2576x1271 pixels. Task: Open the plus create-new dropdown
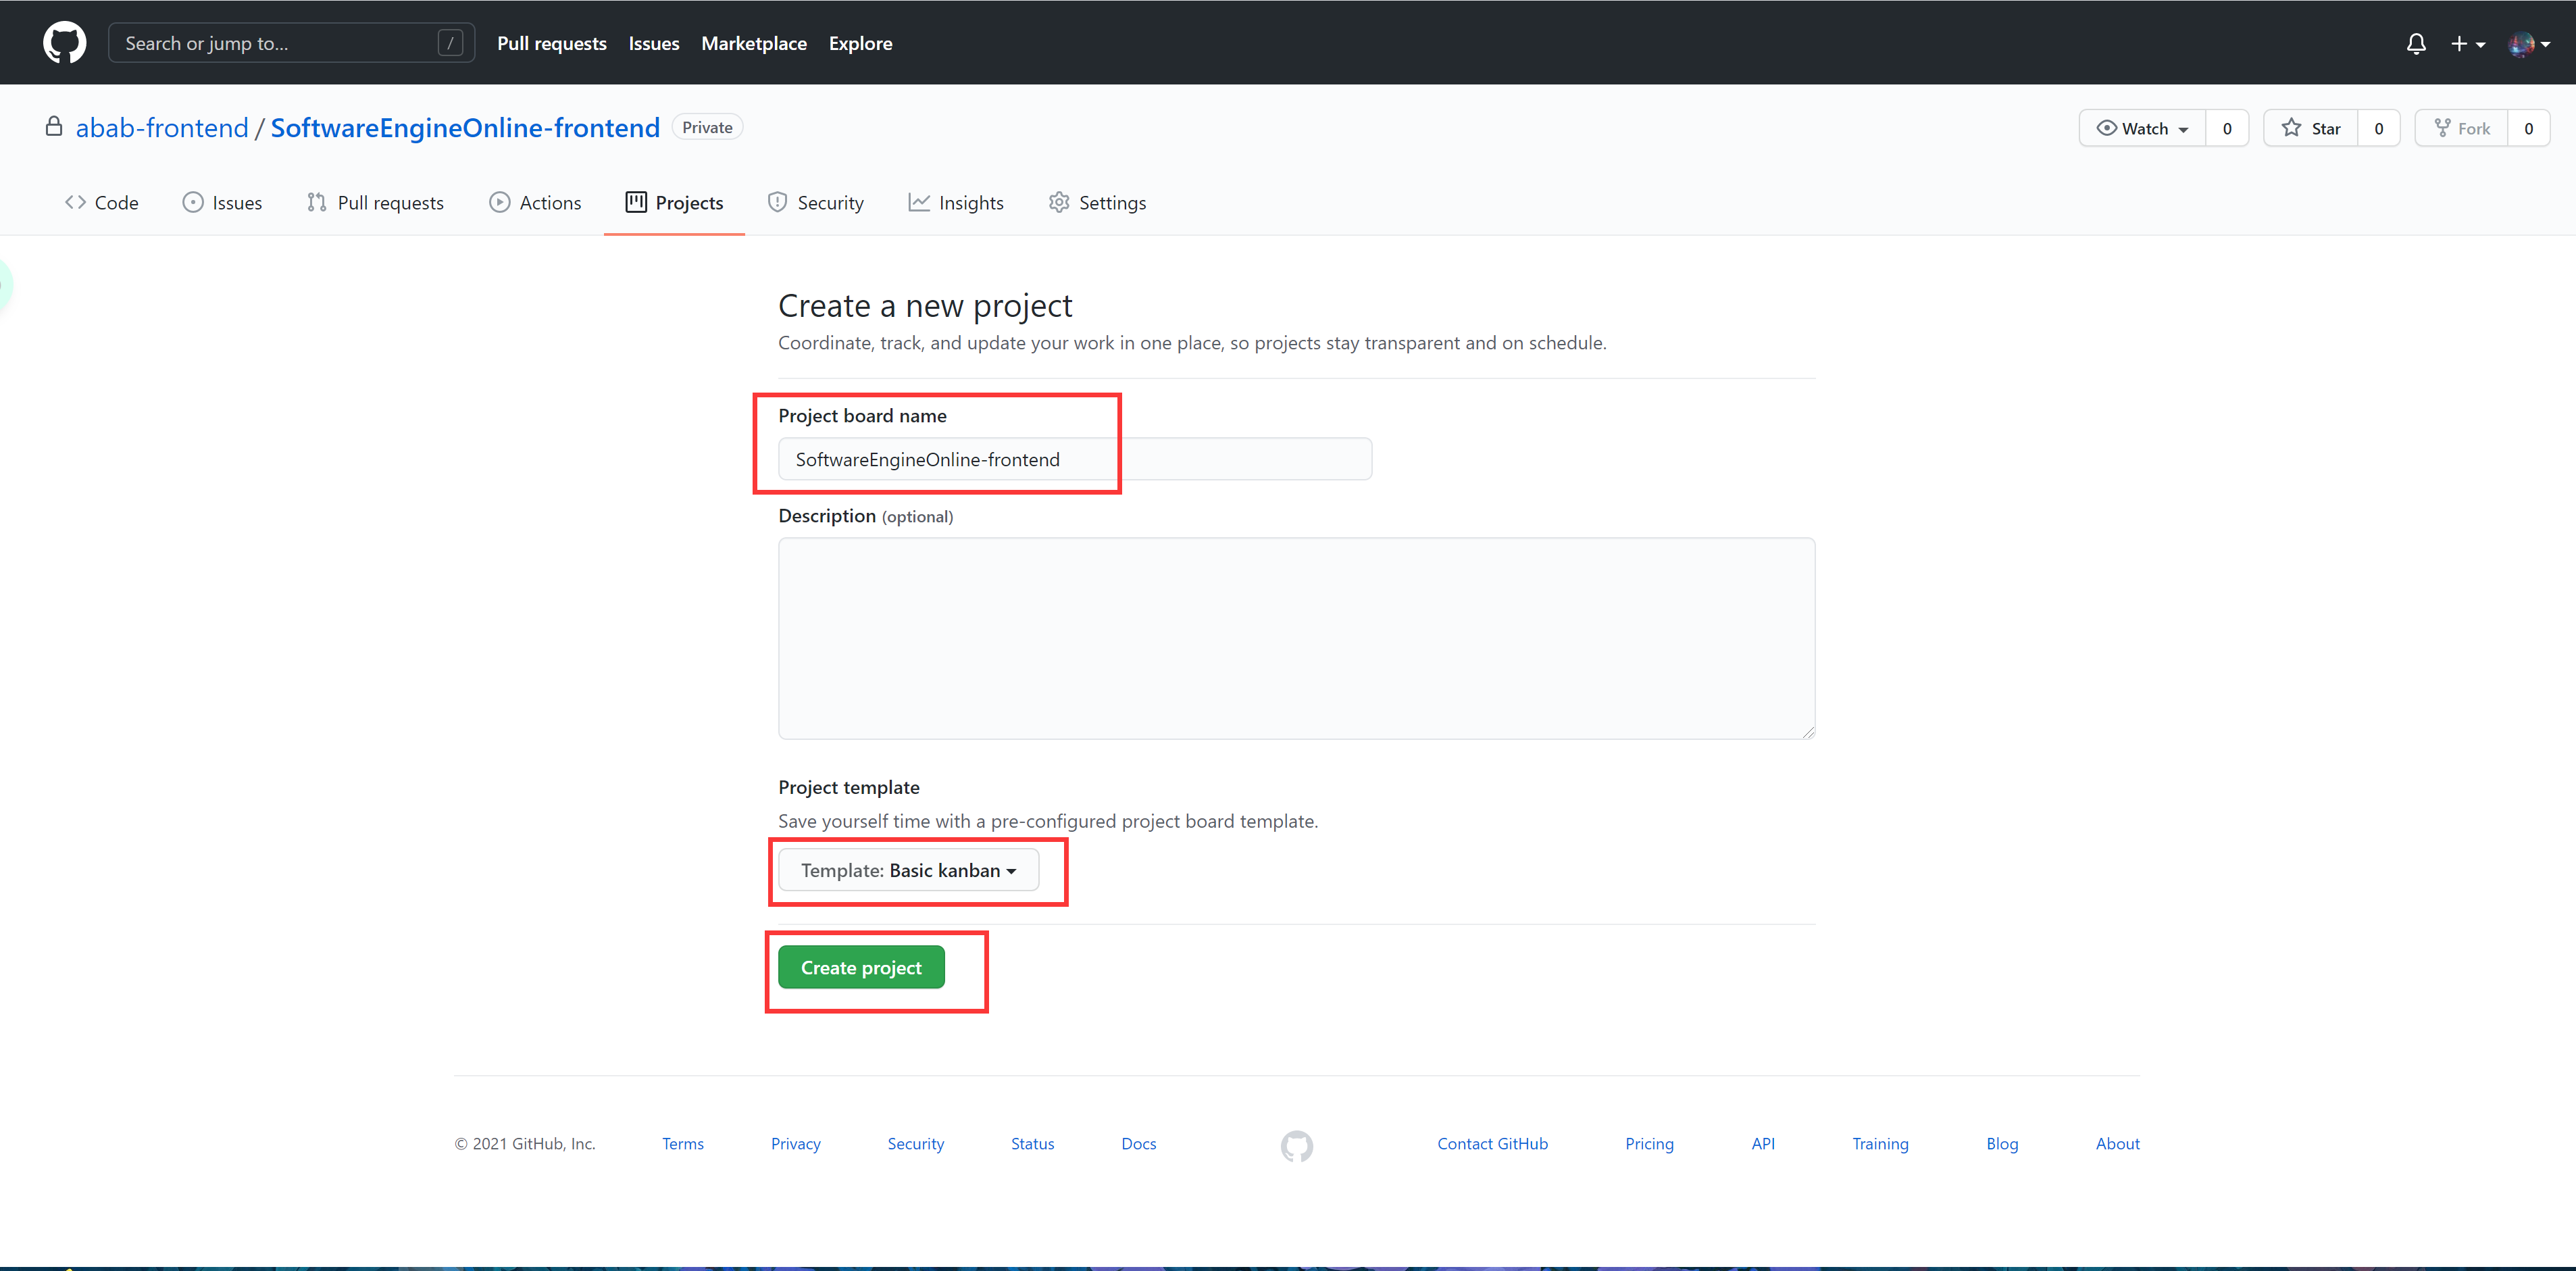(x=2467, y=43)
